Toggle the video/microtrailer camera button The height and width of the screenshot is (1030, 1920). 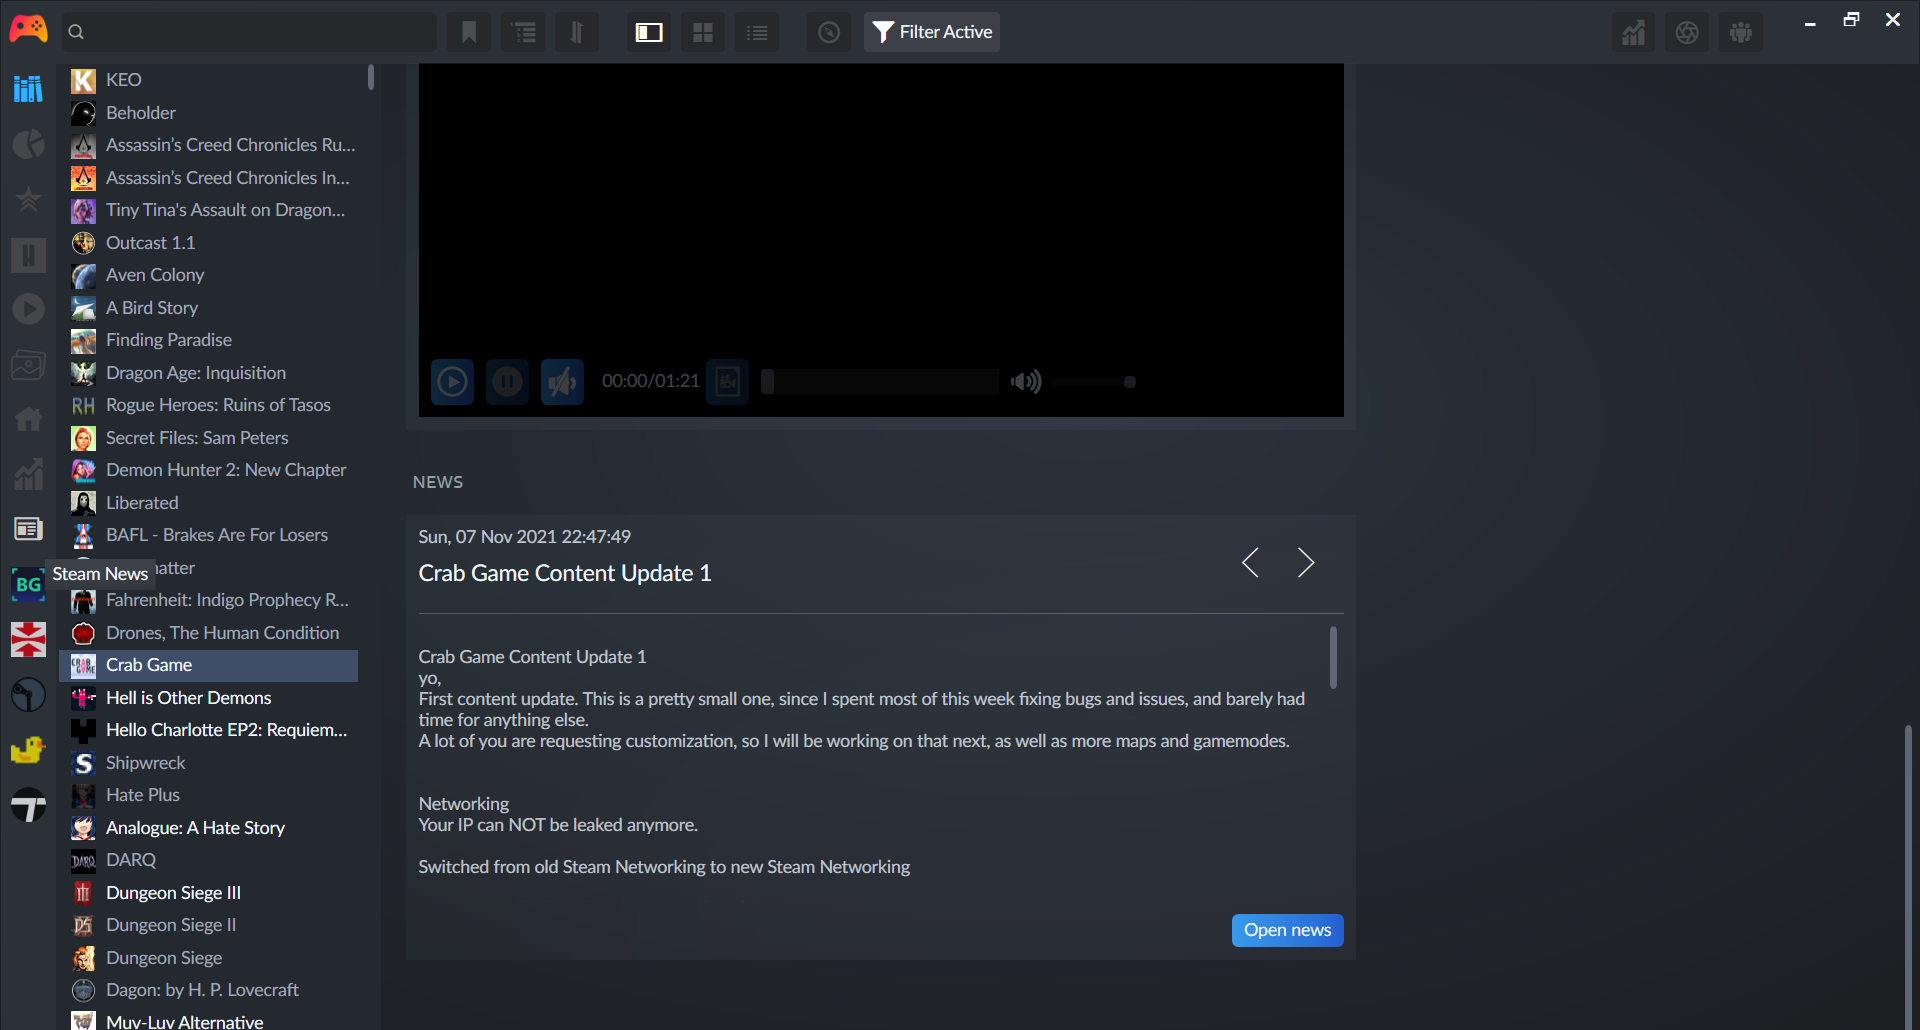[x=728, y=381]
